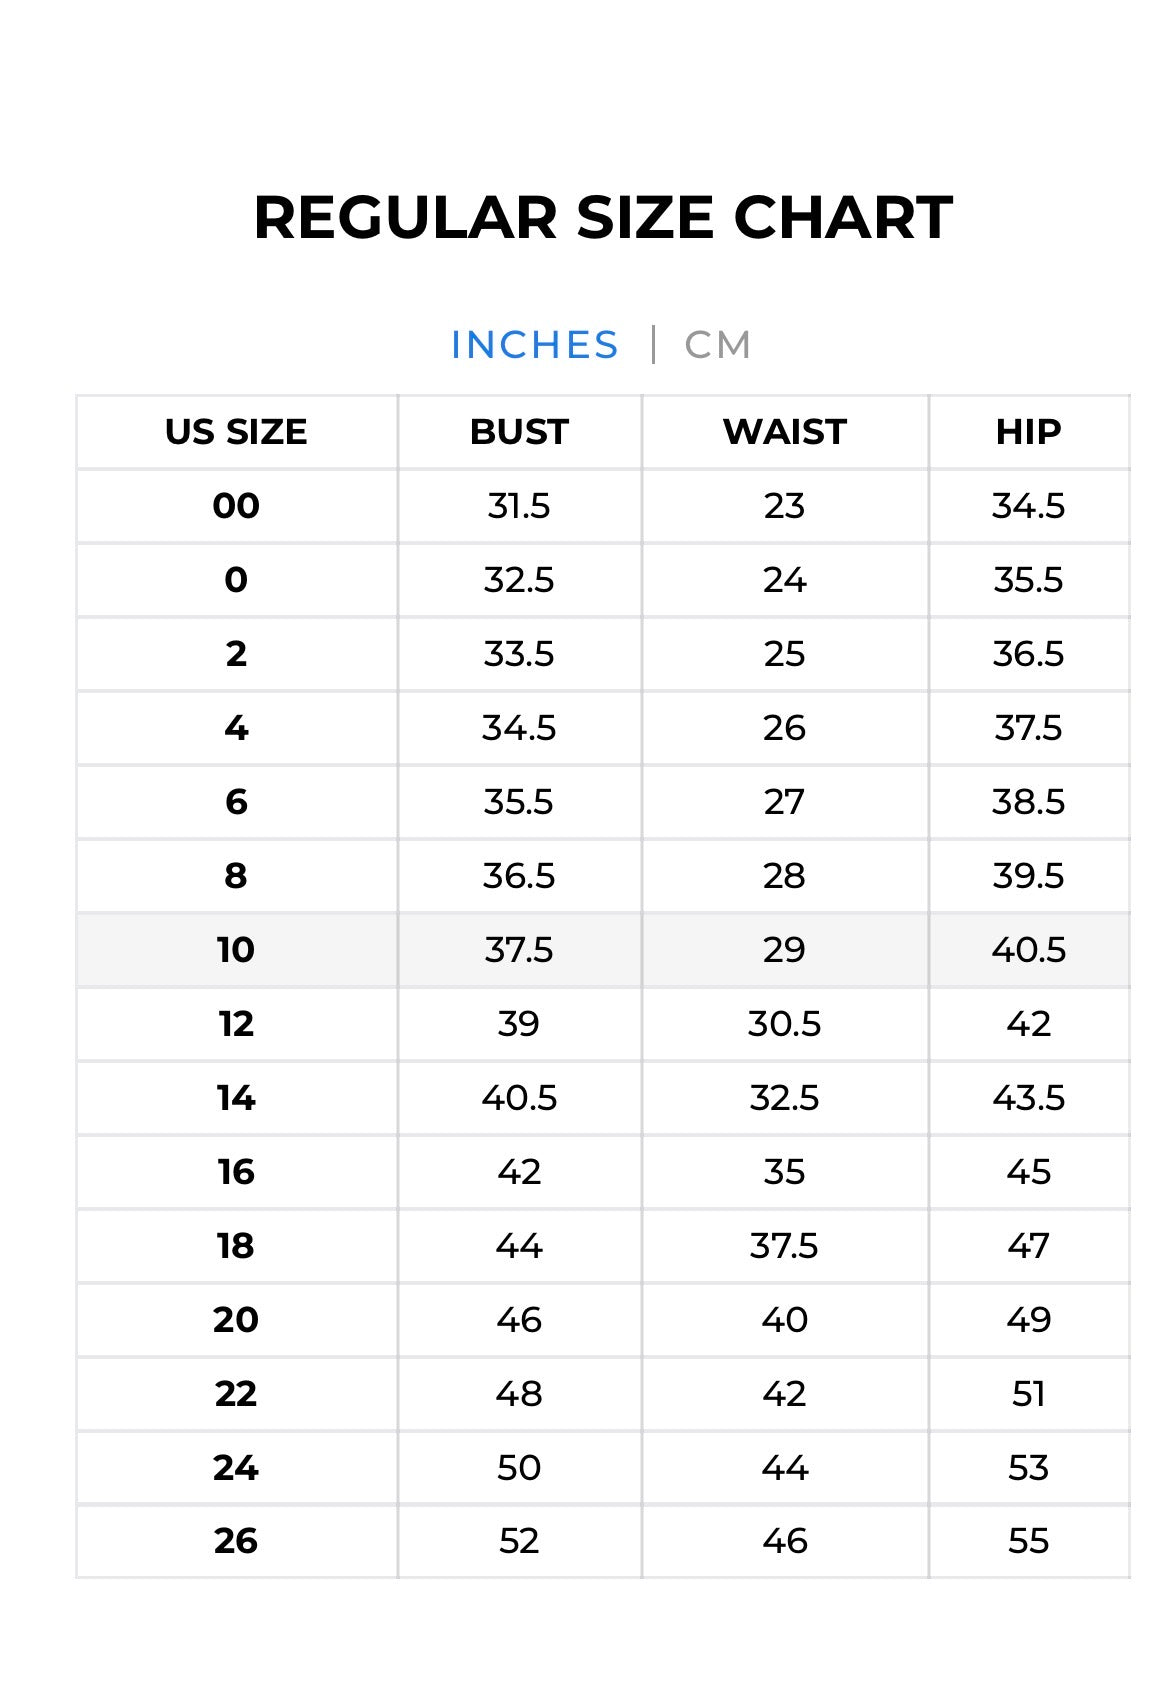The image size is (1166, 1697).
Task: Click the Regular Size Chart title
Action: 603,217
